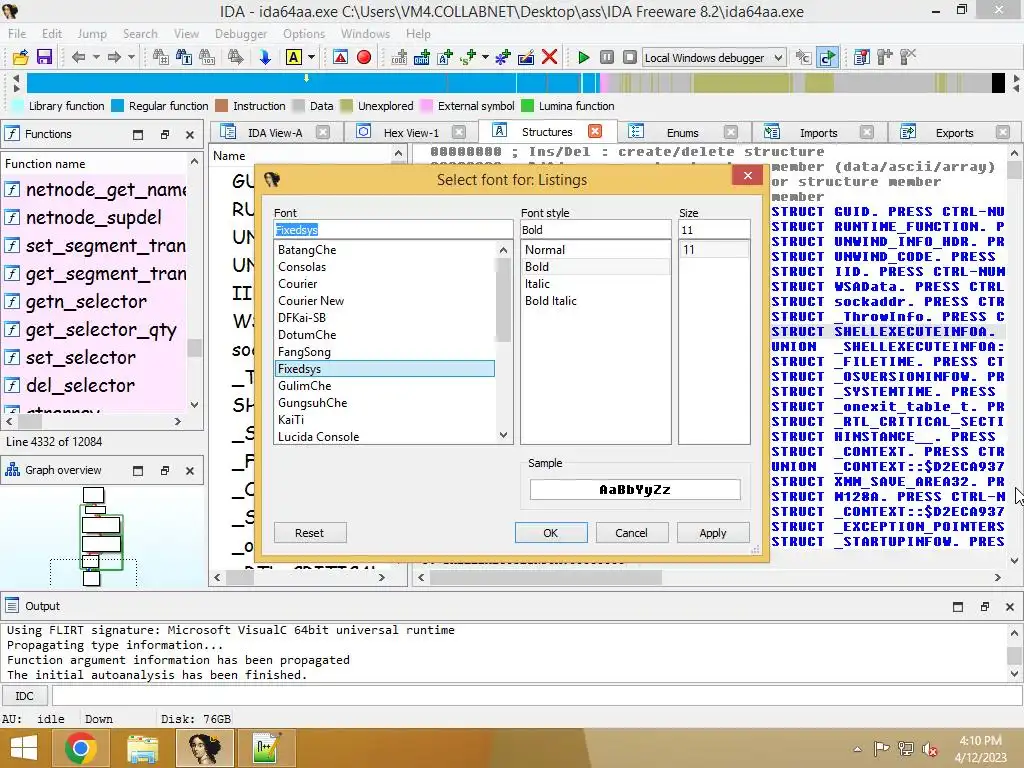
Task: Switch to the Hex View-1 tab
Action: [x=411, y=133]
